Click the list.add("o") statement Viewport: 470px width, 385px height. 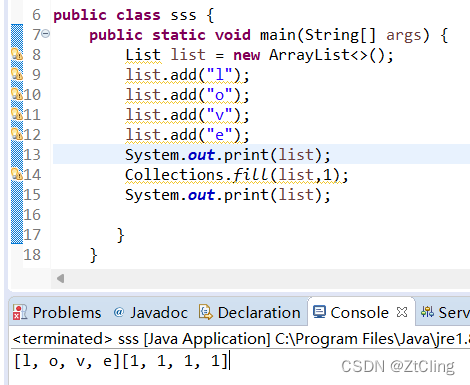[187, 95]
